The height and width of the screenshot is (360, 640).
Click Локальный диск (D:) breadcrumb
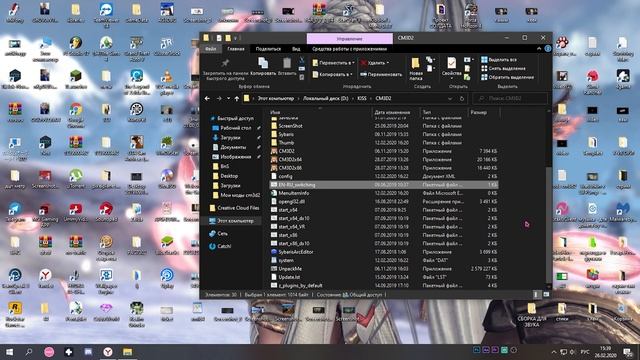tap(326, 98)
